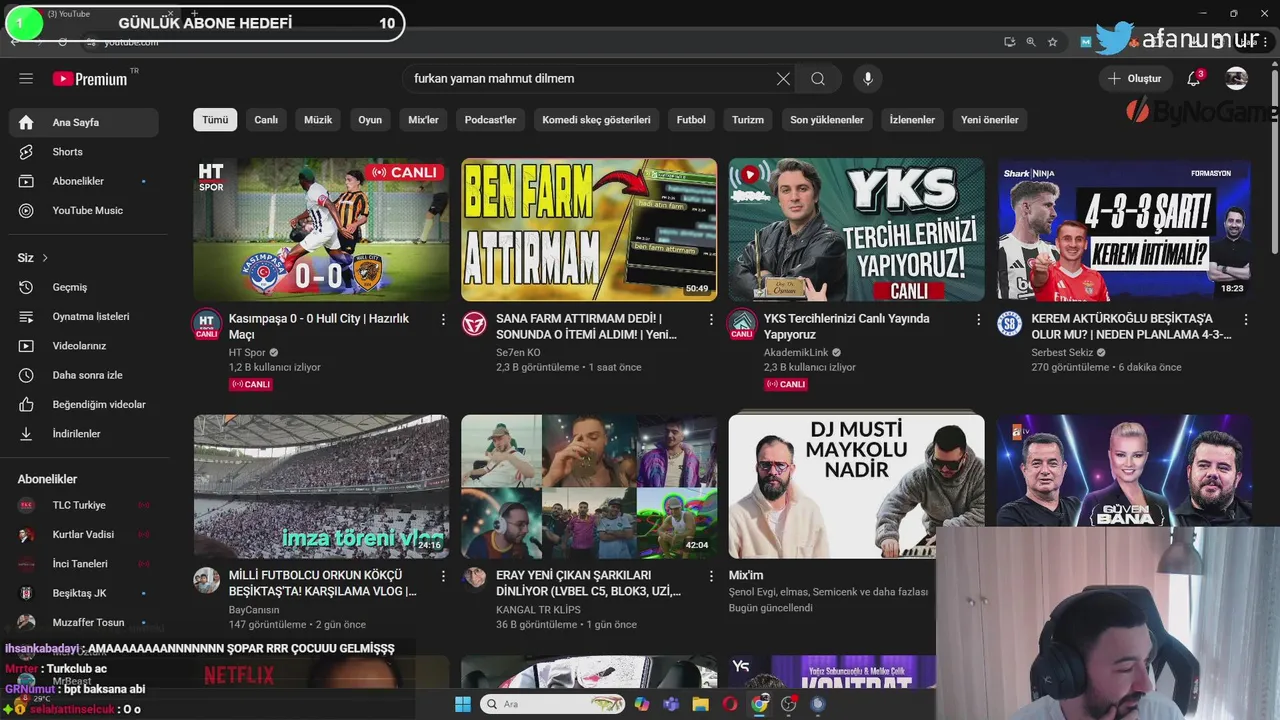The height and width of the screenshot is (720, 1280).
Task: Open Windows Start menu
Action: click(x=463, y=704)
